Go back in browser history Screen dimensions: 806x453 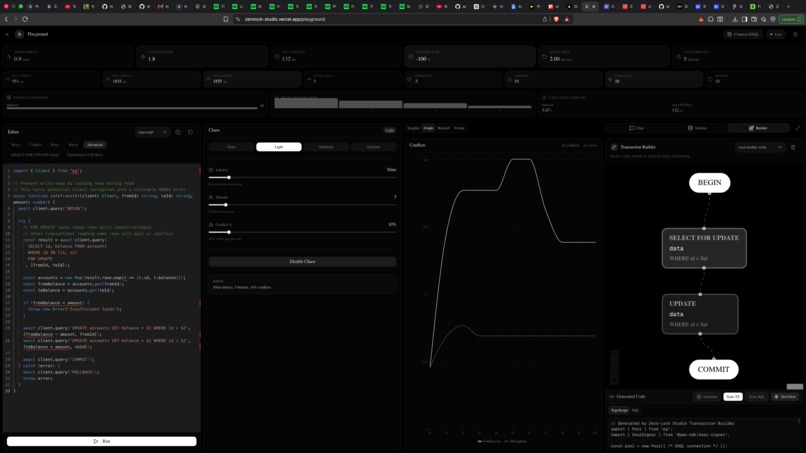click(x=6, y=19)
